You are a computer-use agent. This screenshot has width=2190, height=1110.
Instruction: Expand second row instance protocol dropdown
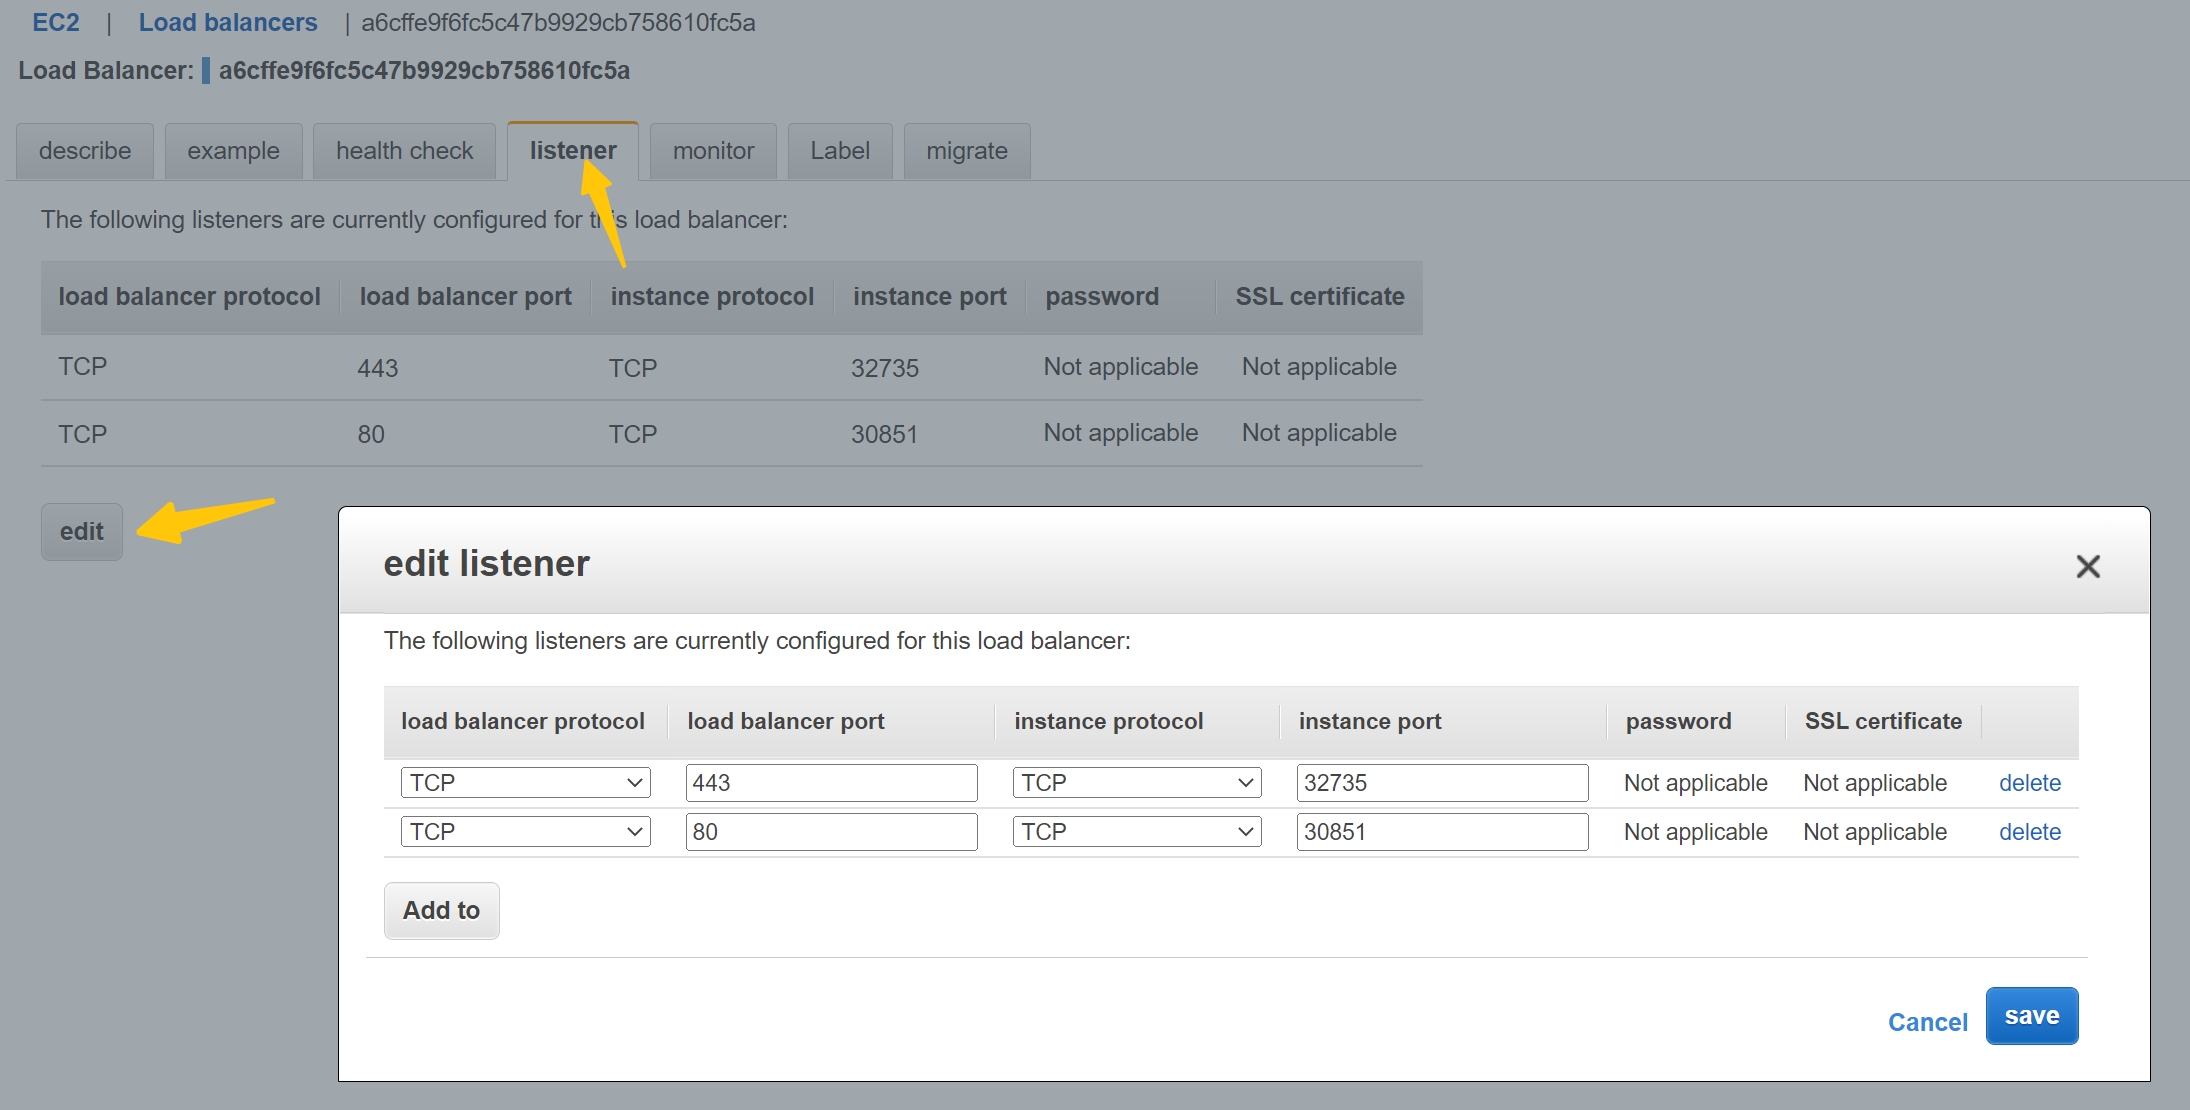point(1136,832)
